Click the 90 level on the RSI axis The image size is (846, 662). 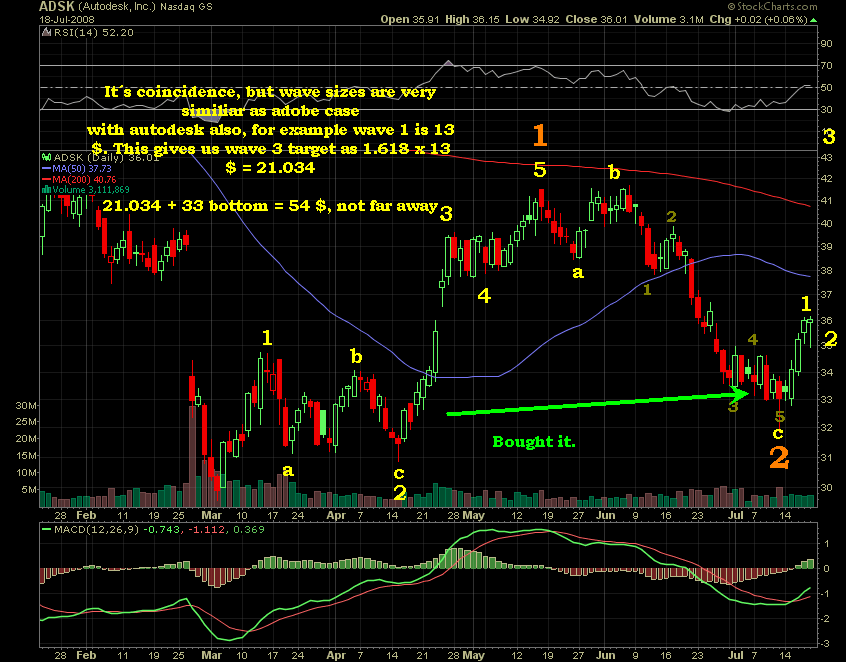tap(826, 44)
